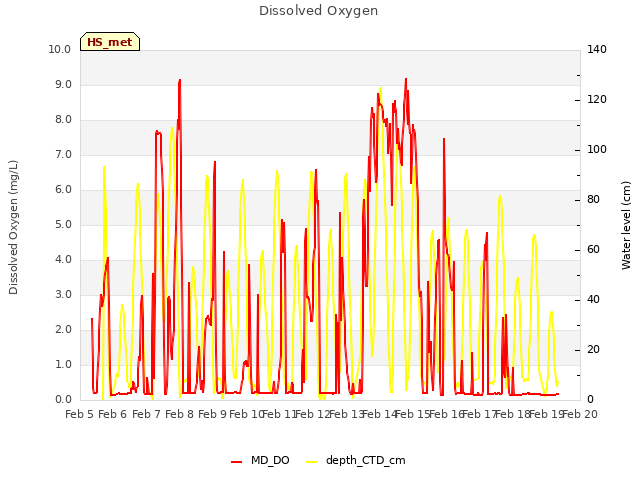Click the 10.0 left axis tick label
The image size is (640, 480).
[x=60, y=49]
